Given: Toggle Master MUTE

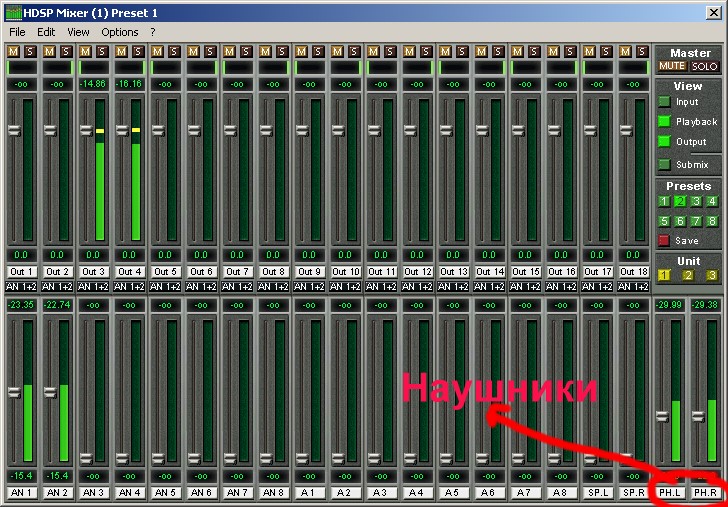Looking at the screenshot, I should pyautogui.click(x=672, y=66).
